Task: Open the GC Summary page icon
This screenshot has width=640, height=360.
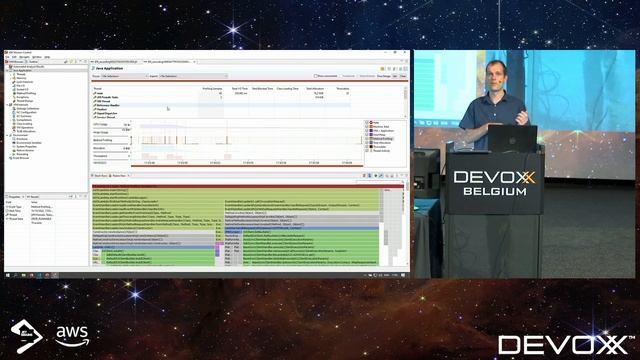Action: (x=14, y=116)
